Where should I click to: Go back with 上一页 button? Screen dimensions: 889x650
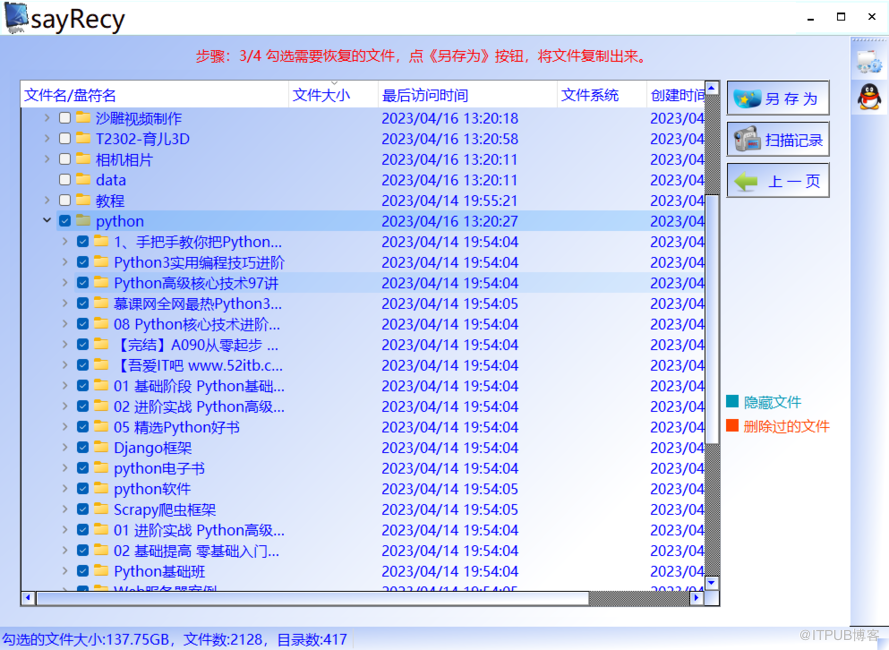click(778, 180)
